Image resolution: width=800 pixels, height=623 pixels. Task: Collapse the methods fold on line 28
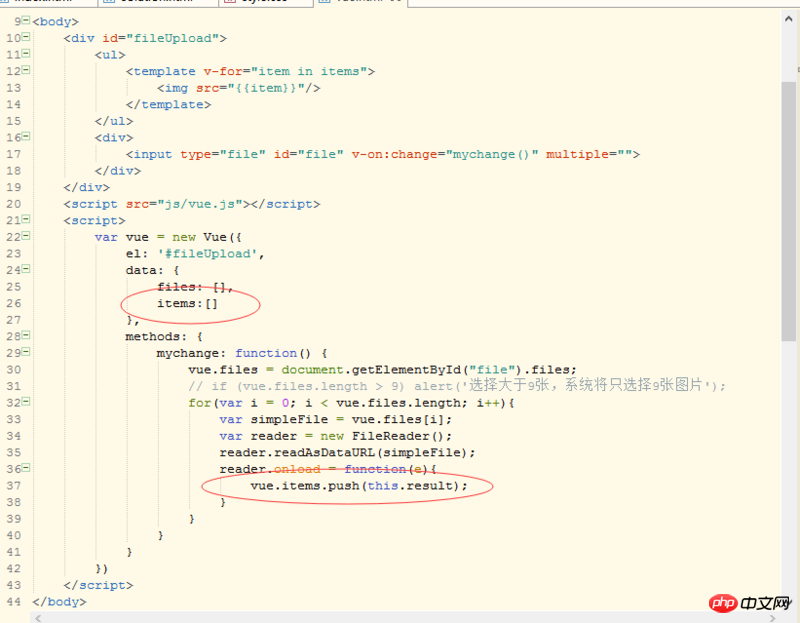(x=26, y=335)
